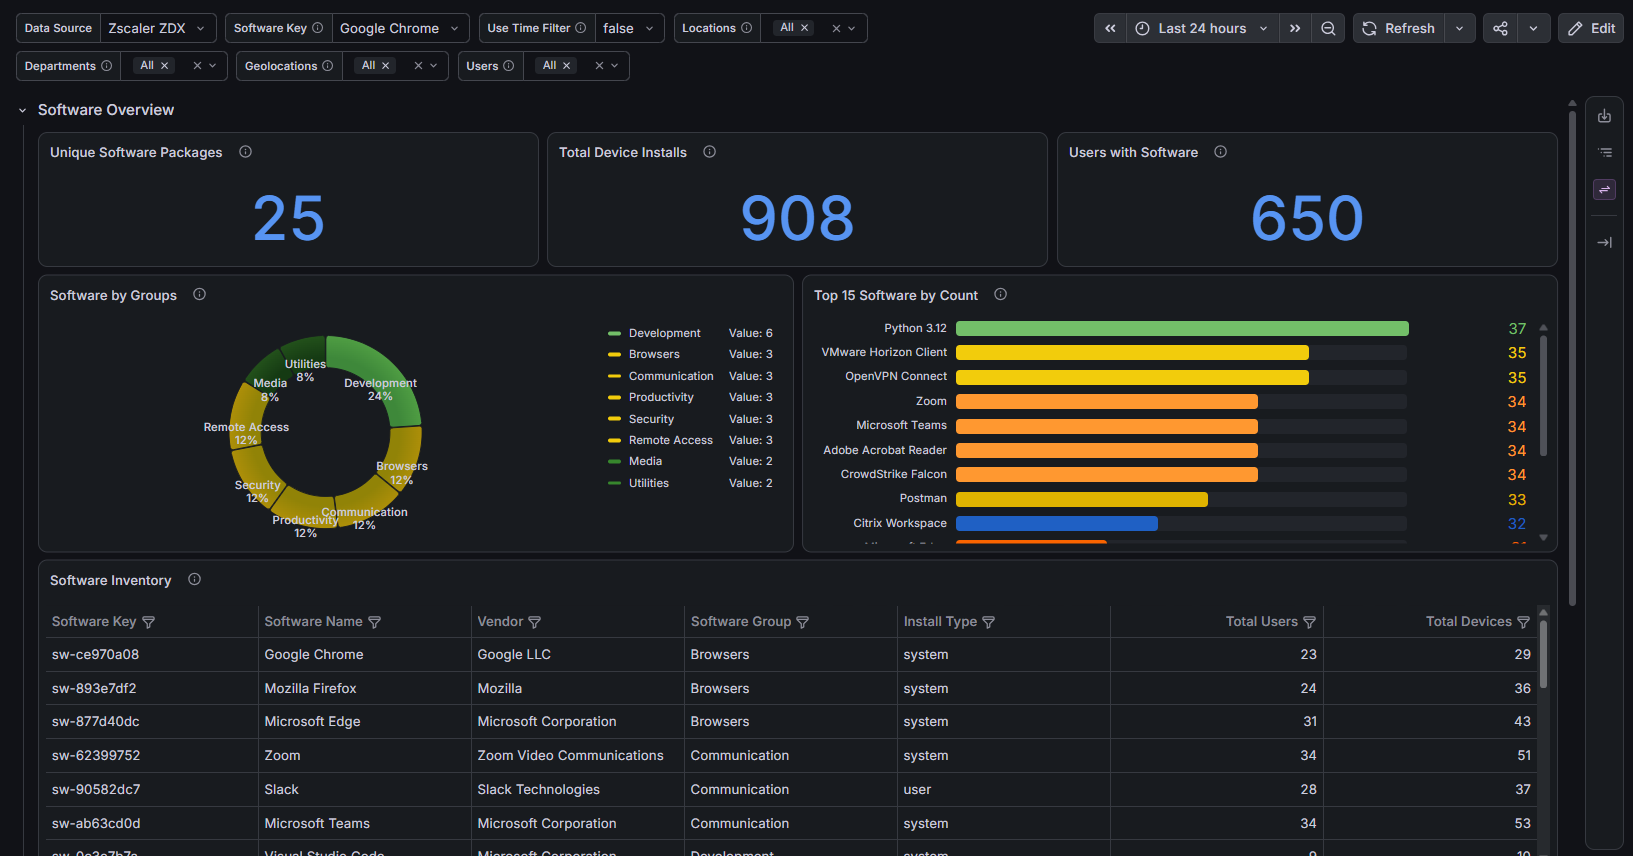Viewport: 1633px width, 856px height.
Task: Open the share dashboard icon
Action: tap(1500, 28)
